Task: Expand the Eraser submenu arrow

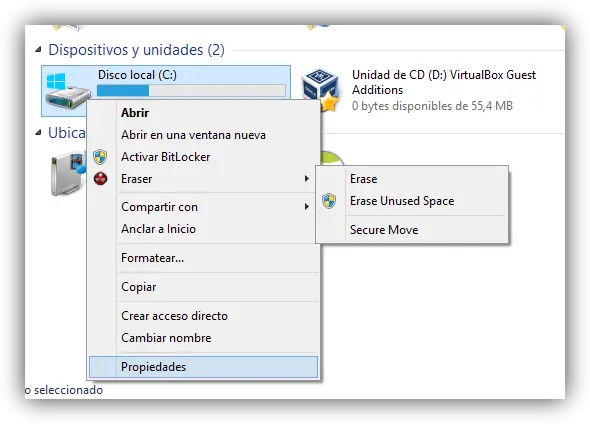Action: (307, 179)
